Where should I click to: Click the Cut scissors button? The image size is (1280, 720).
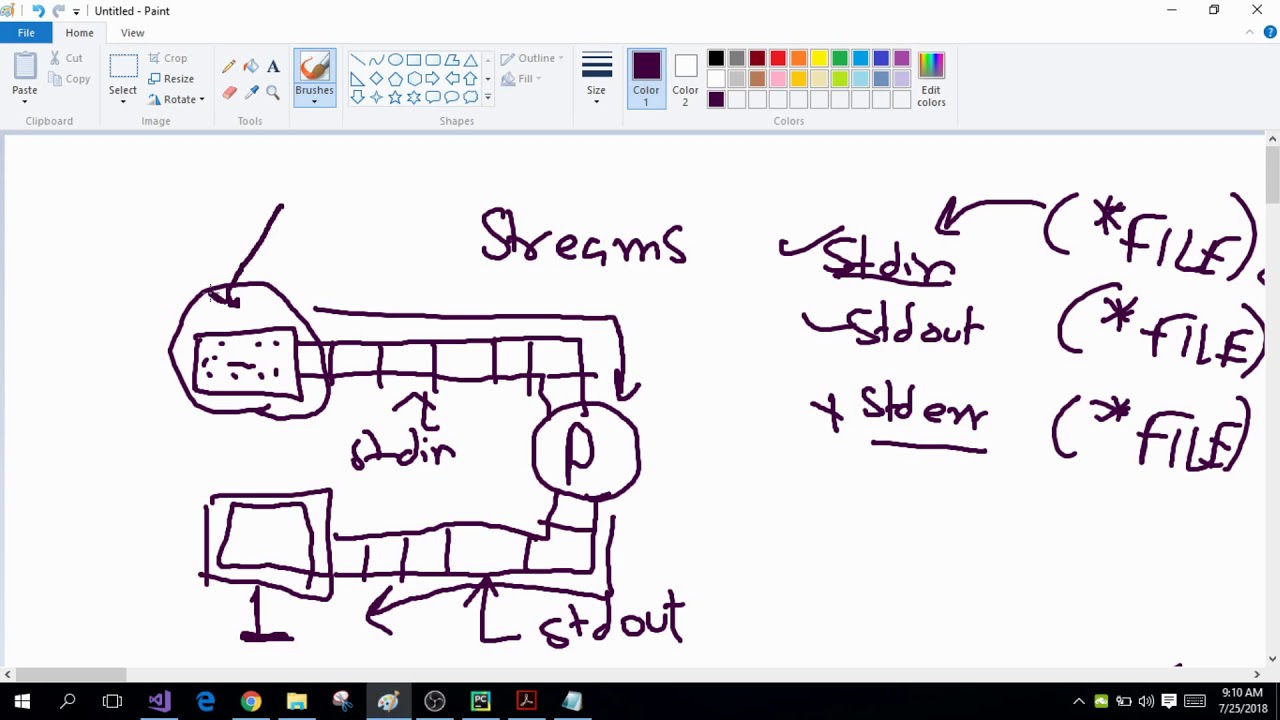pos(66,58)
